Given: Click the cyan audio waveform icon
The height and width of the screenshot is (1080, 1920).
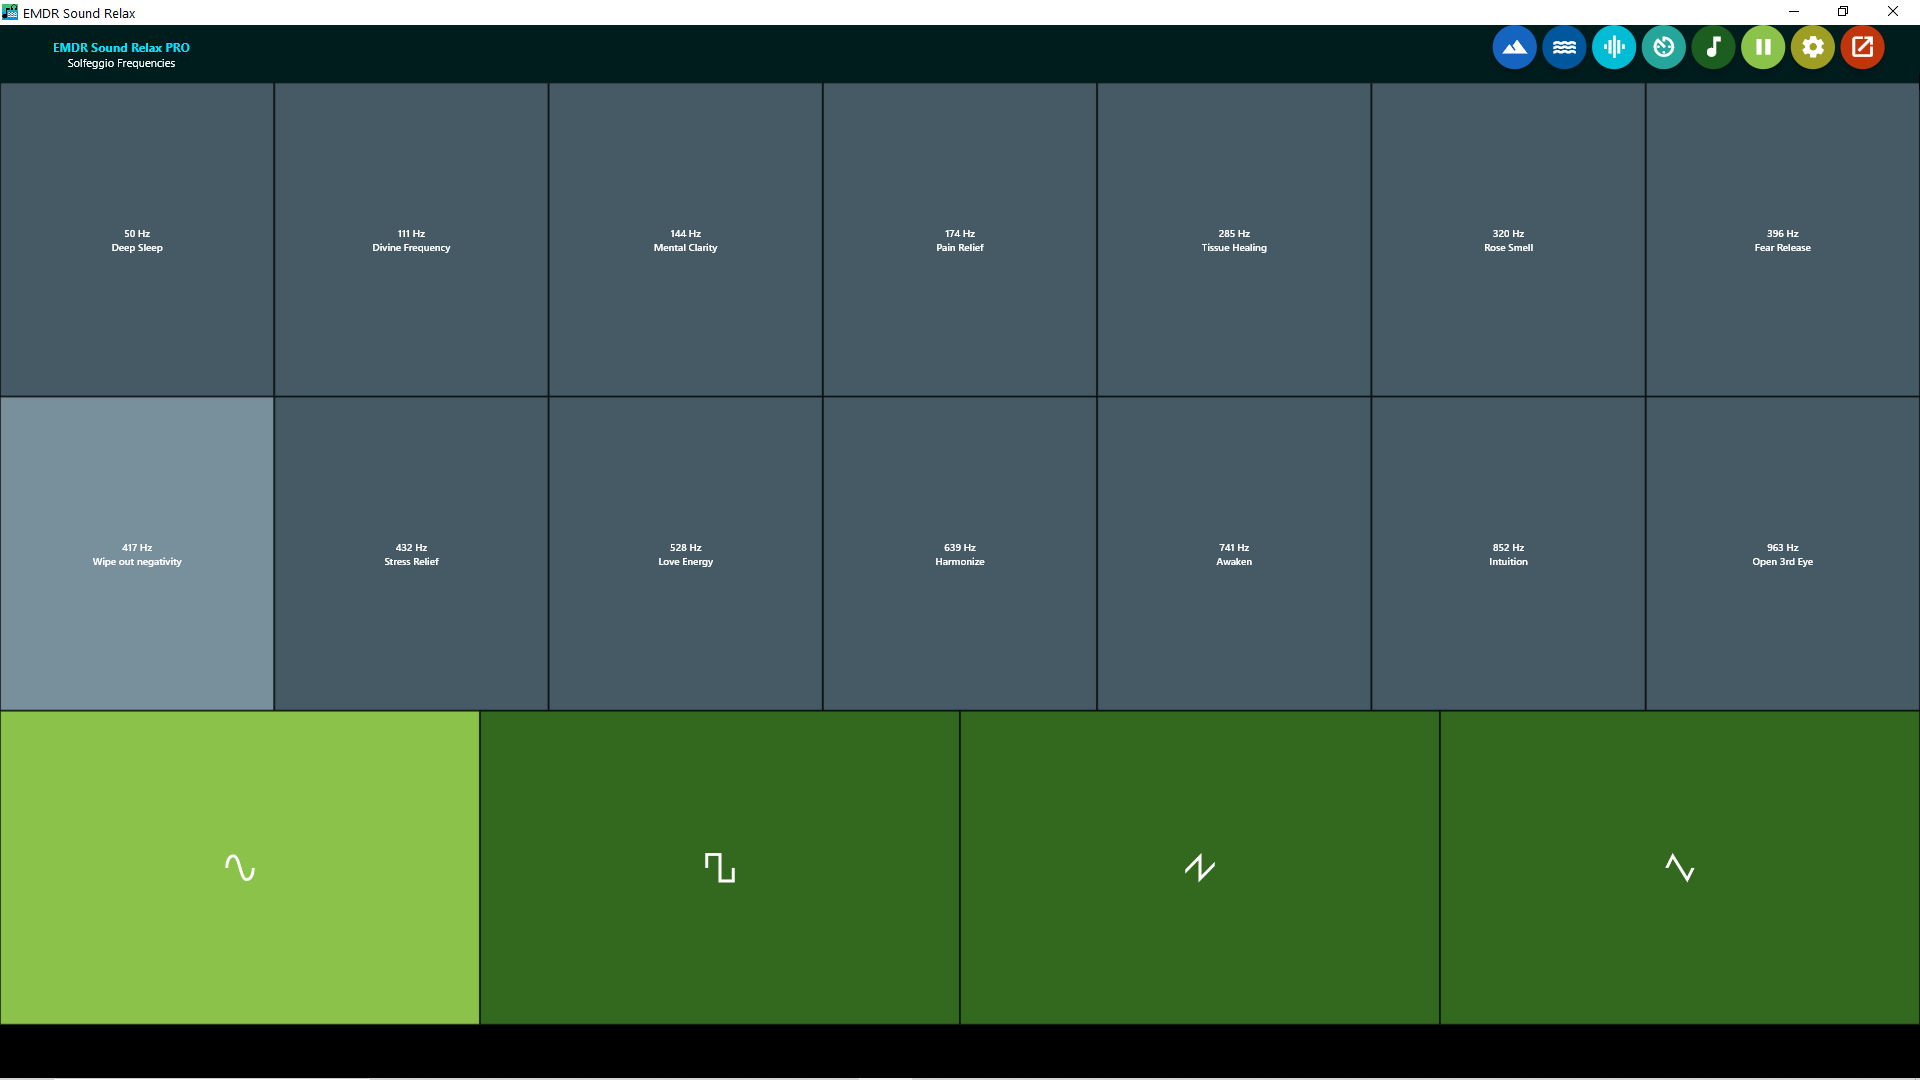Looking at the screenshot, I should coord(1613,47).
